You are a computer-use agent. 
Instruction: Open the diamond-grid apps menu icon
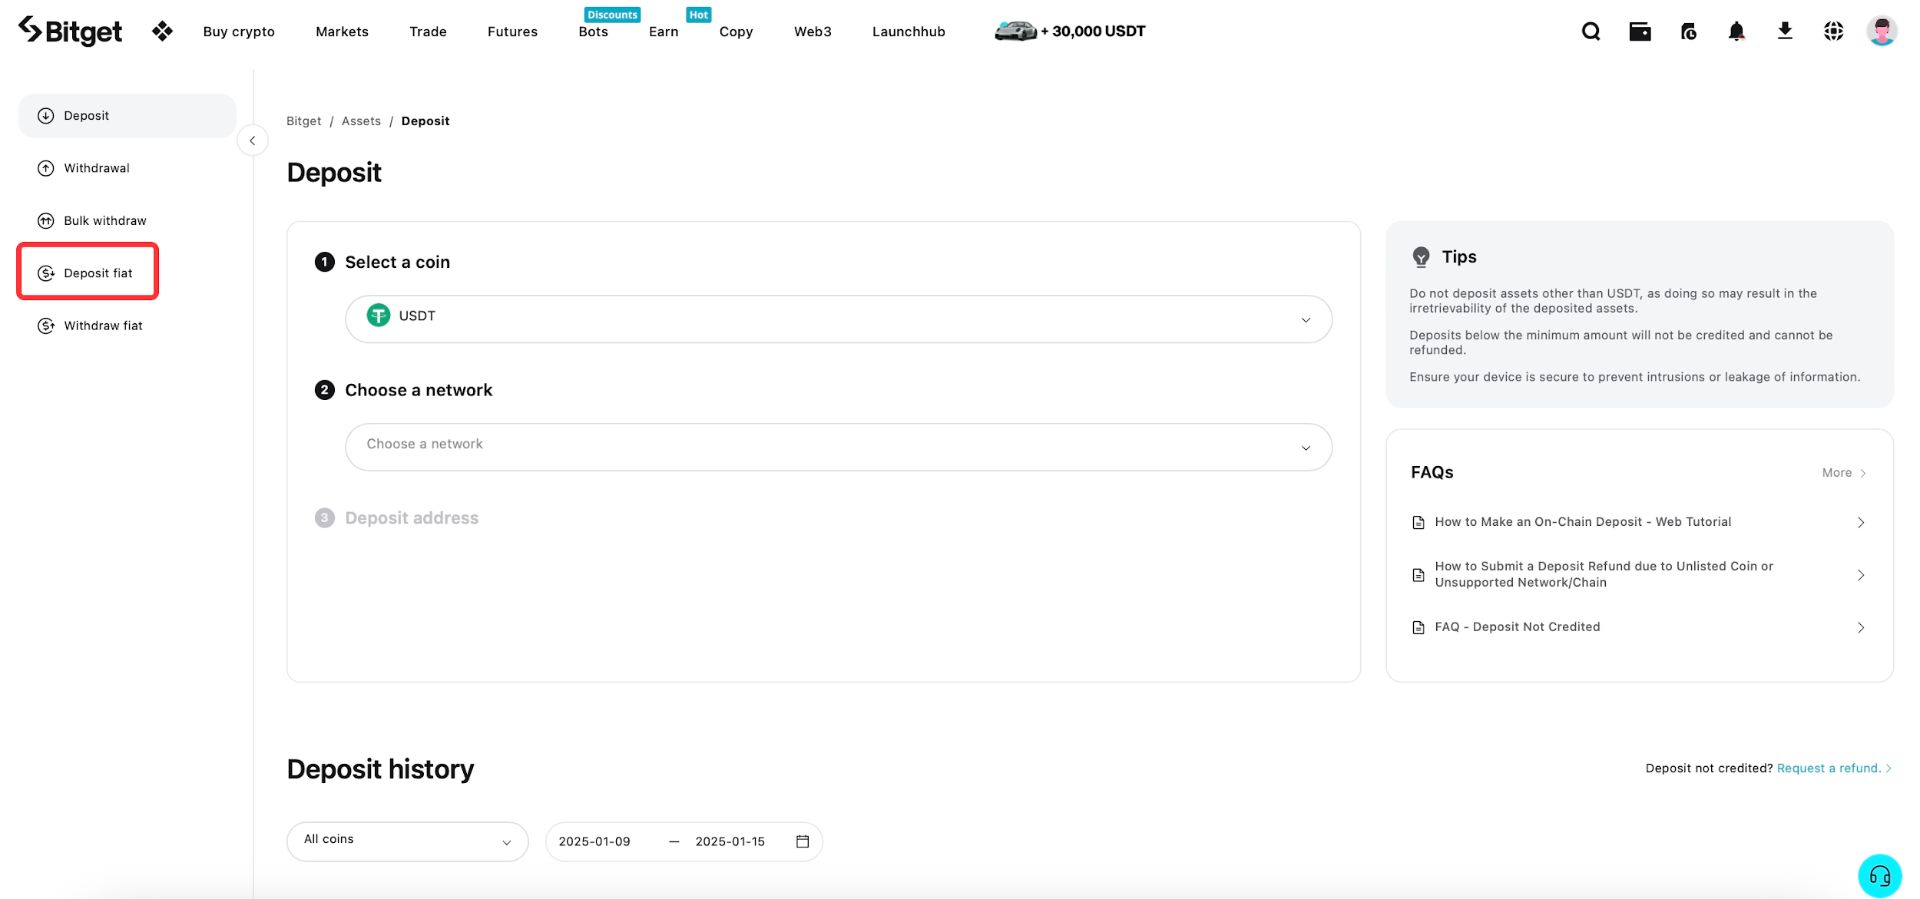pos(162,31)
